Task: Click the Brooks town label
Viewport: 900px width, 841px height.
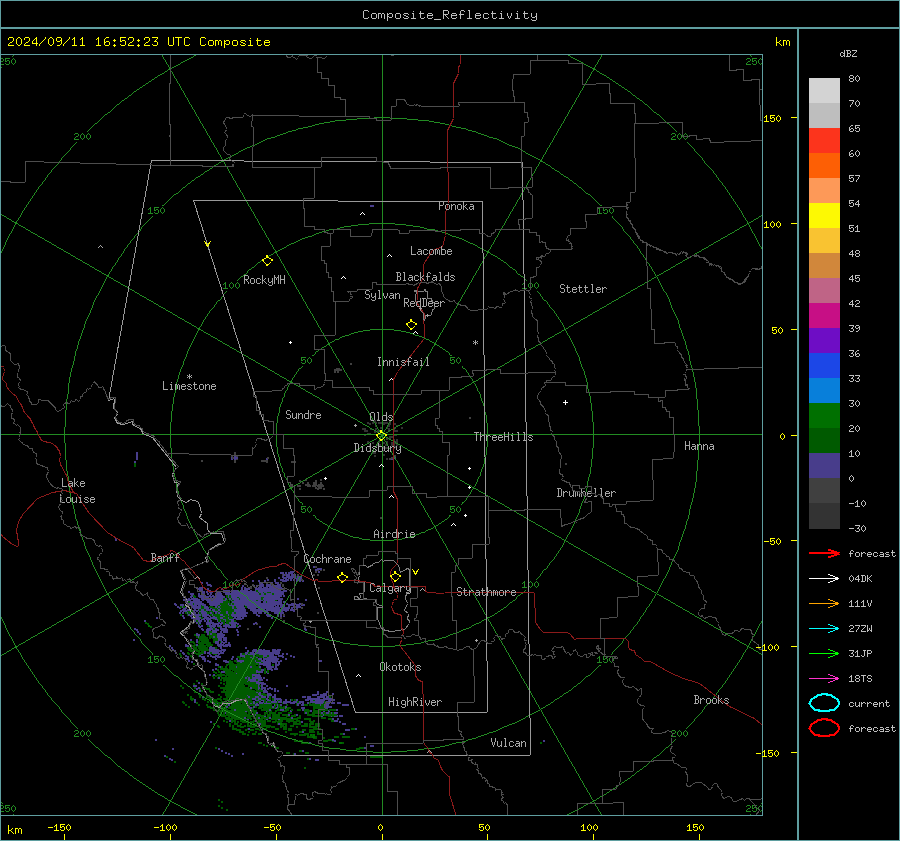Action: click(711, 700)
